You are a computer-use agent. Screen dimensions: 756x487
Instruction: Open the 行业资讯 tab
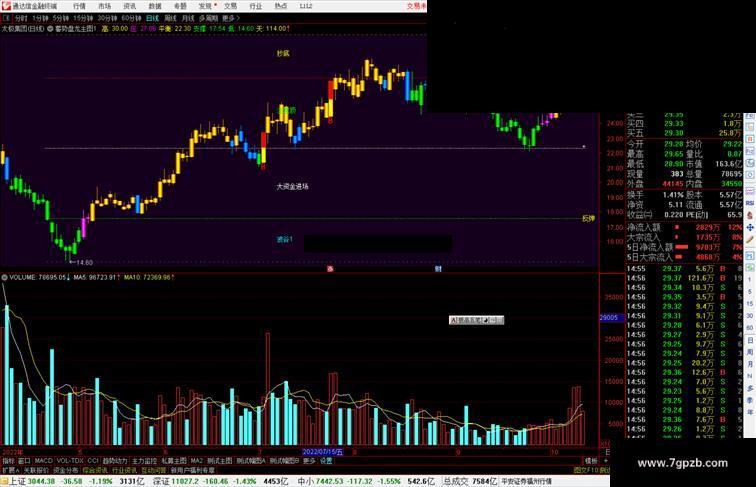coord(124,470)
